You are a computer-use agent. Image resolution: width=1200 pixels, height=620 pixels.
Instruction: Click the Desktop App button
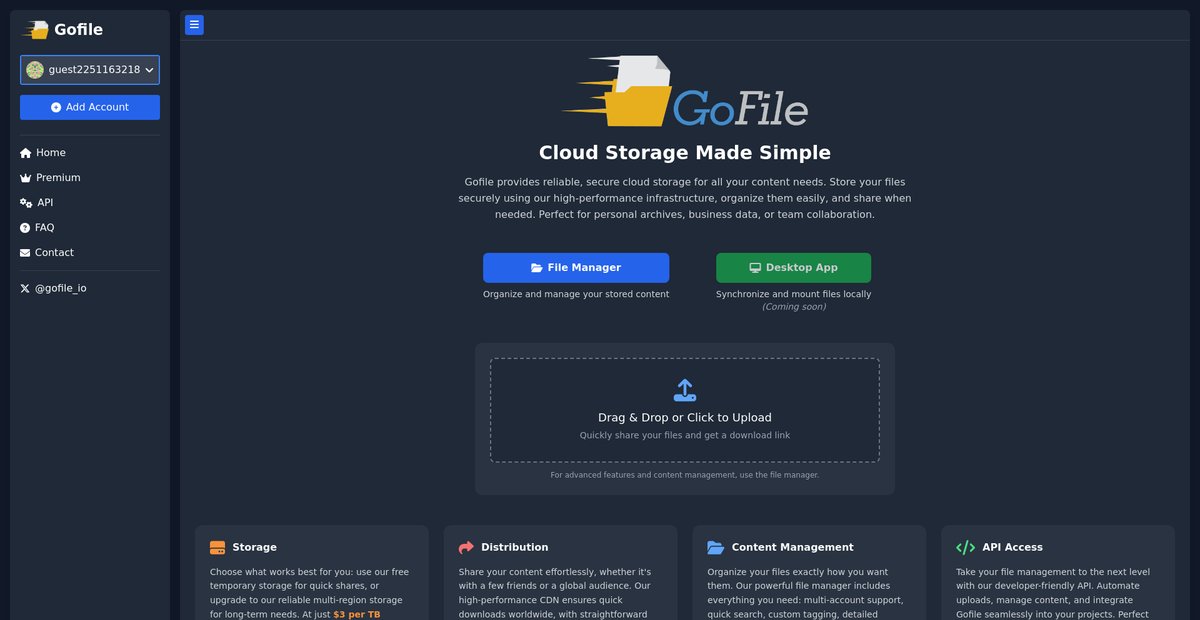(x=793, y=268)
